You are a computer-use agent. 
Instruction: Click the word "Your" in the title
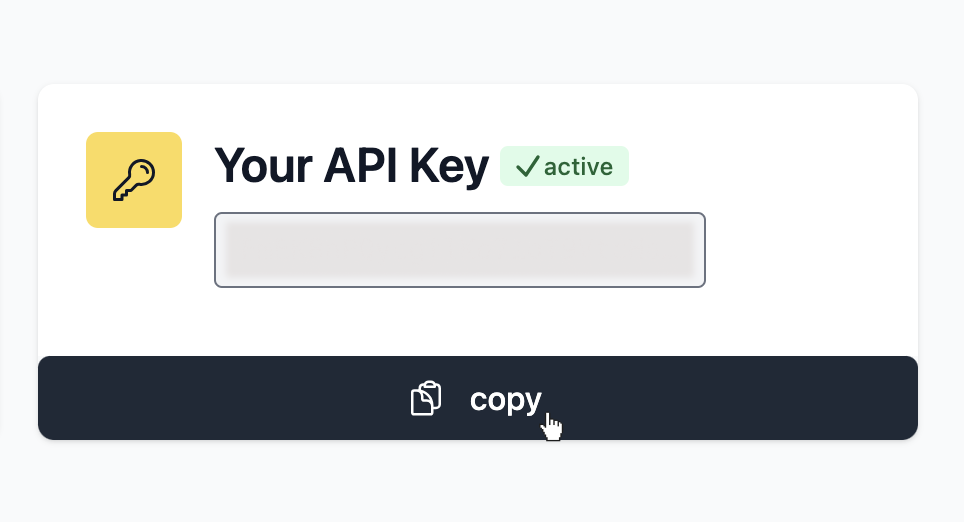[263, 166]
